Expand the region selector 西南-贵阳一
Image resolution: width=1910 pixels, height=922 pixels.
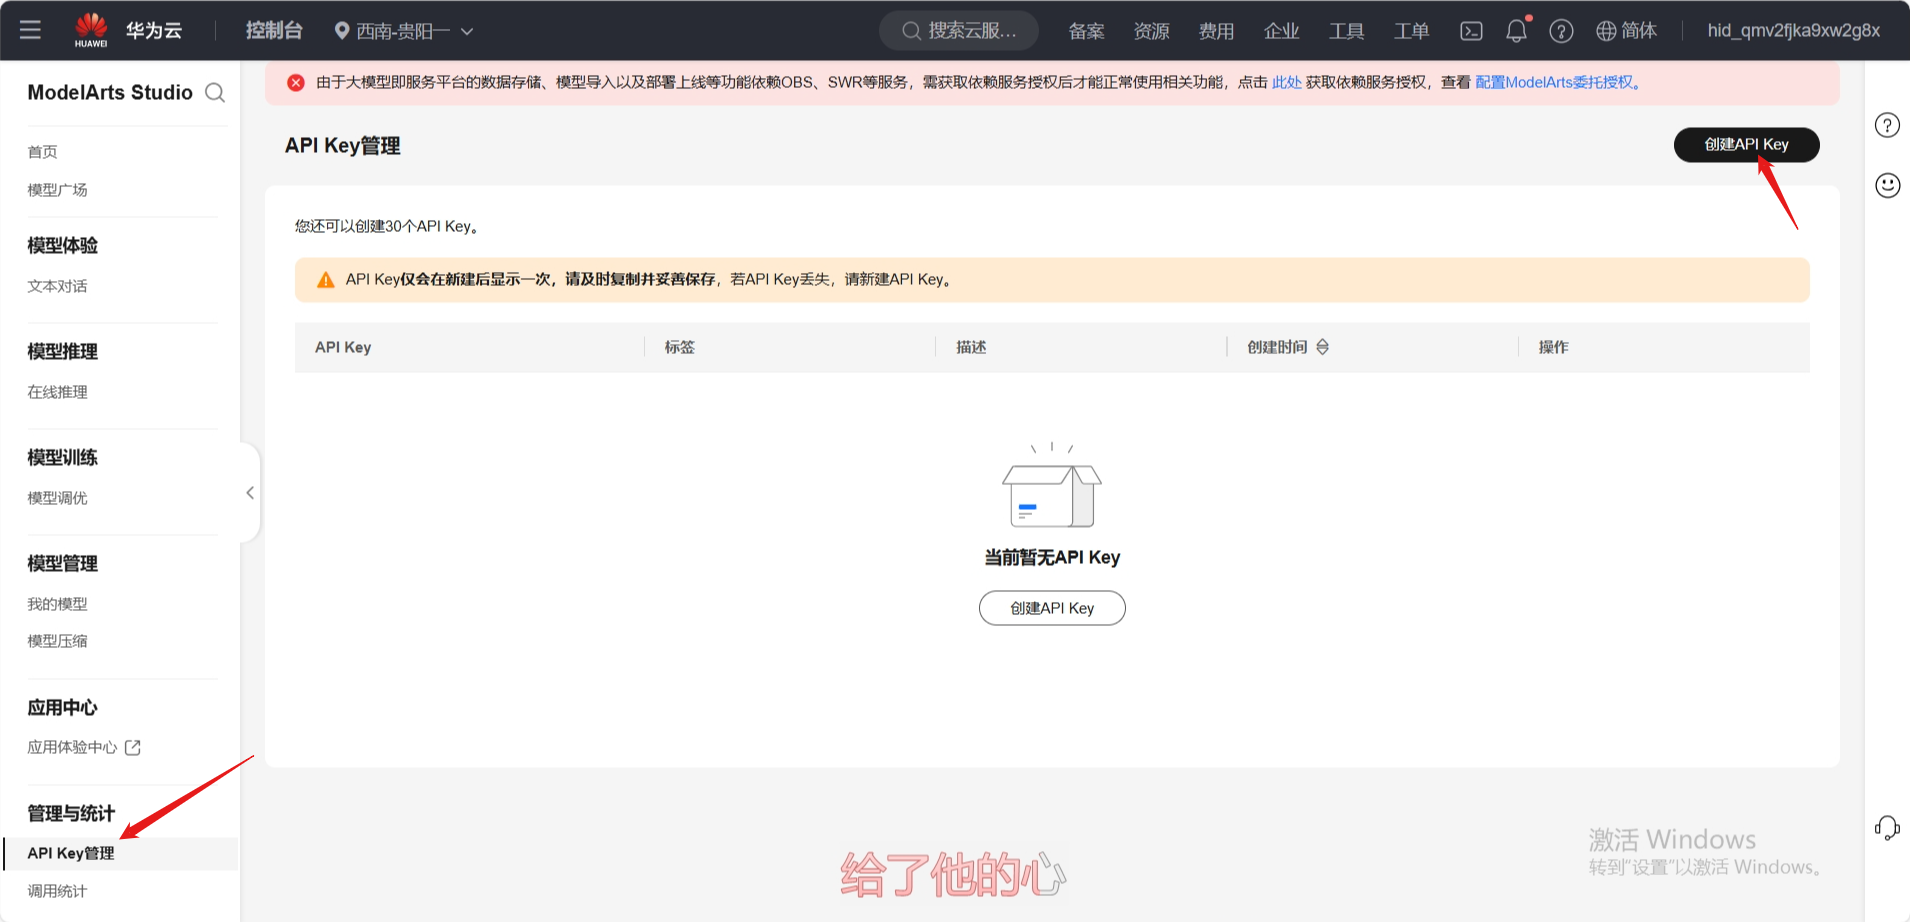point(403,31)
